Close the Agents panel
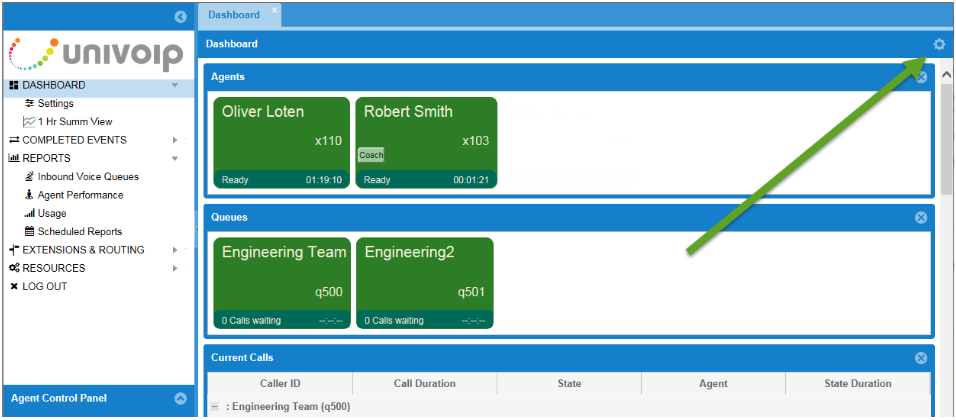 921,77
